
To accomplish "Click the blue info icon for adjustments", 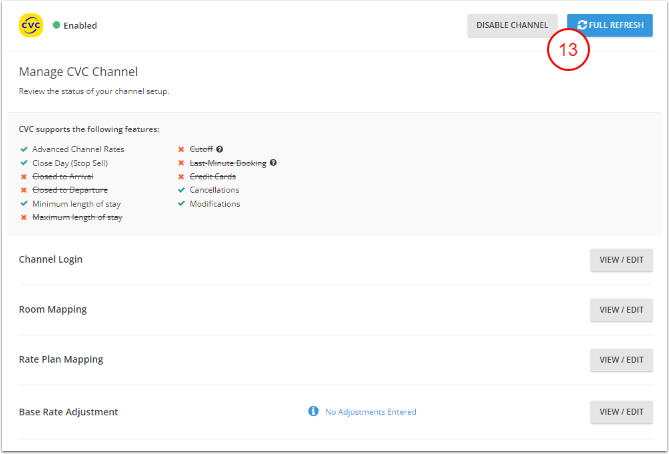I will tap(313, 411).
